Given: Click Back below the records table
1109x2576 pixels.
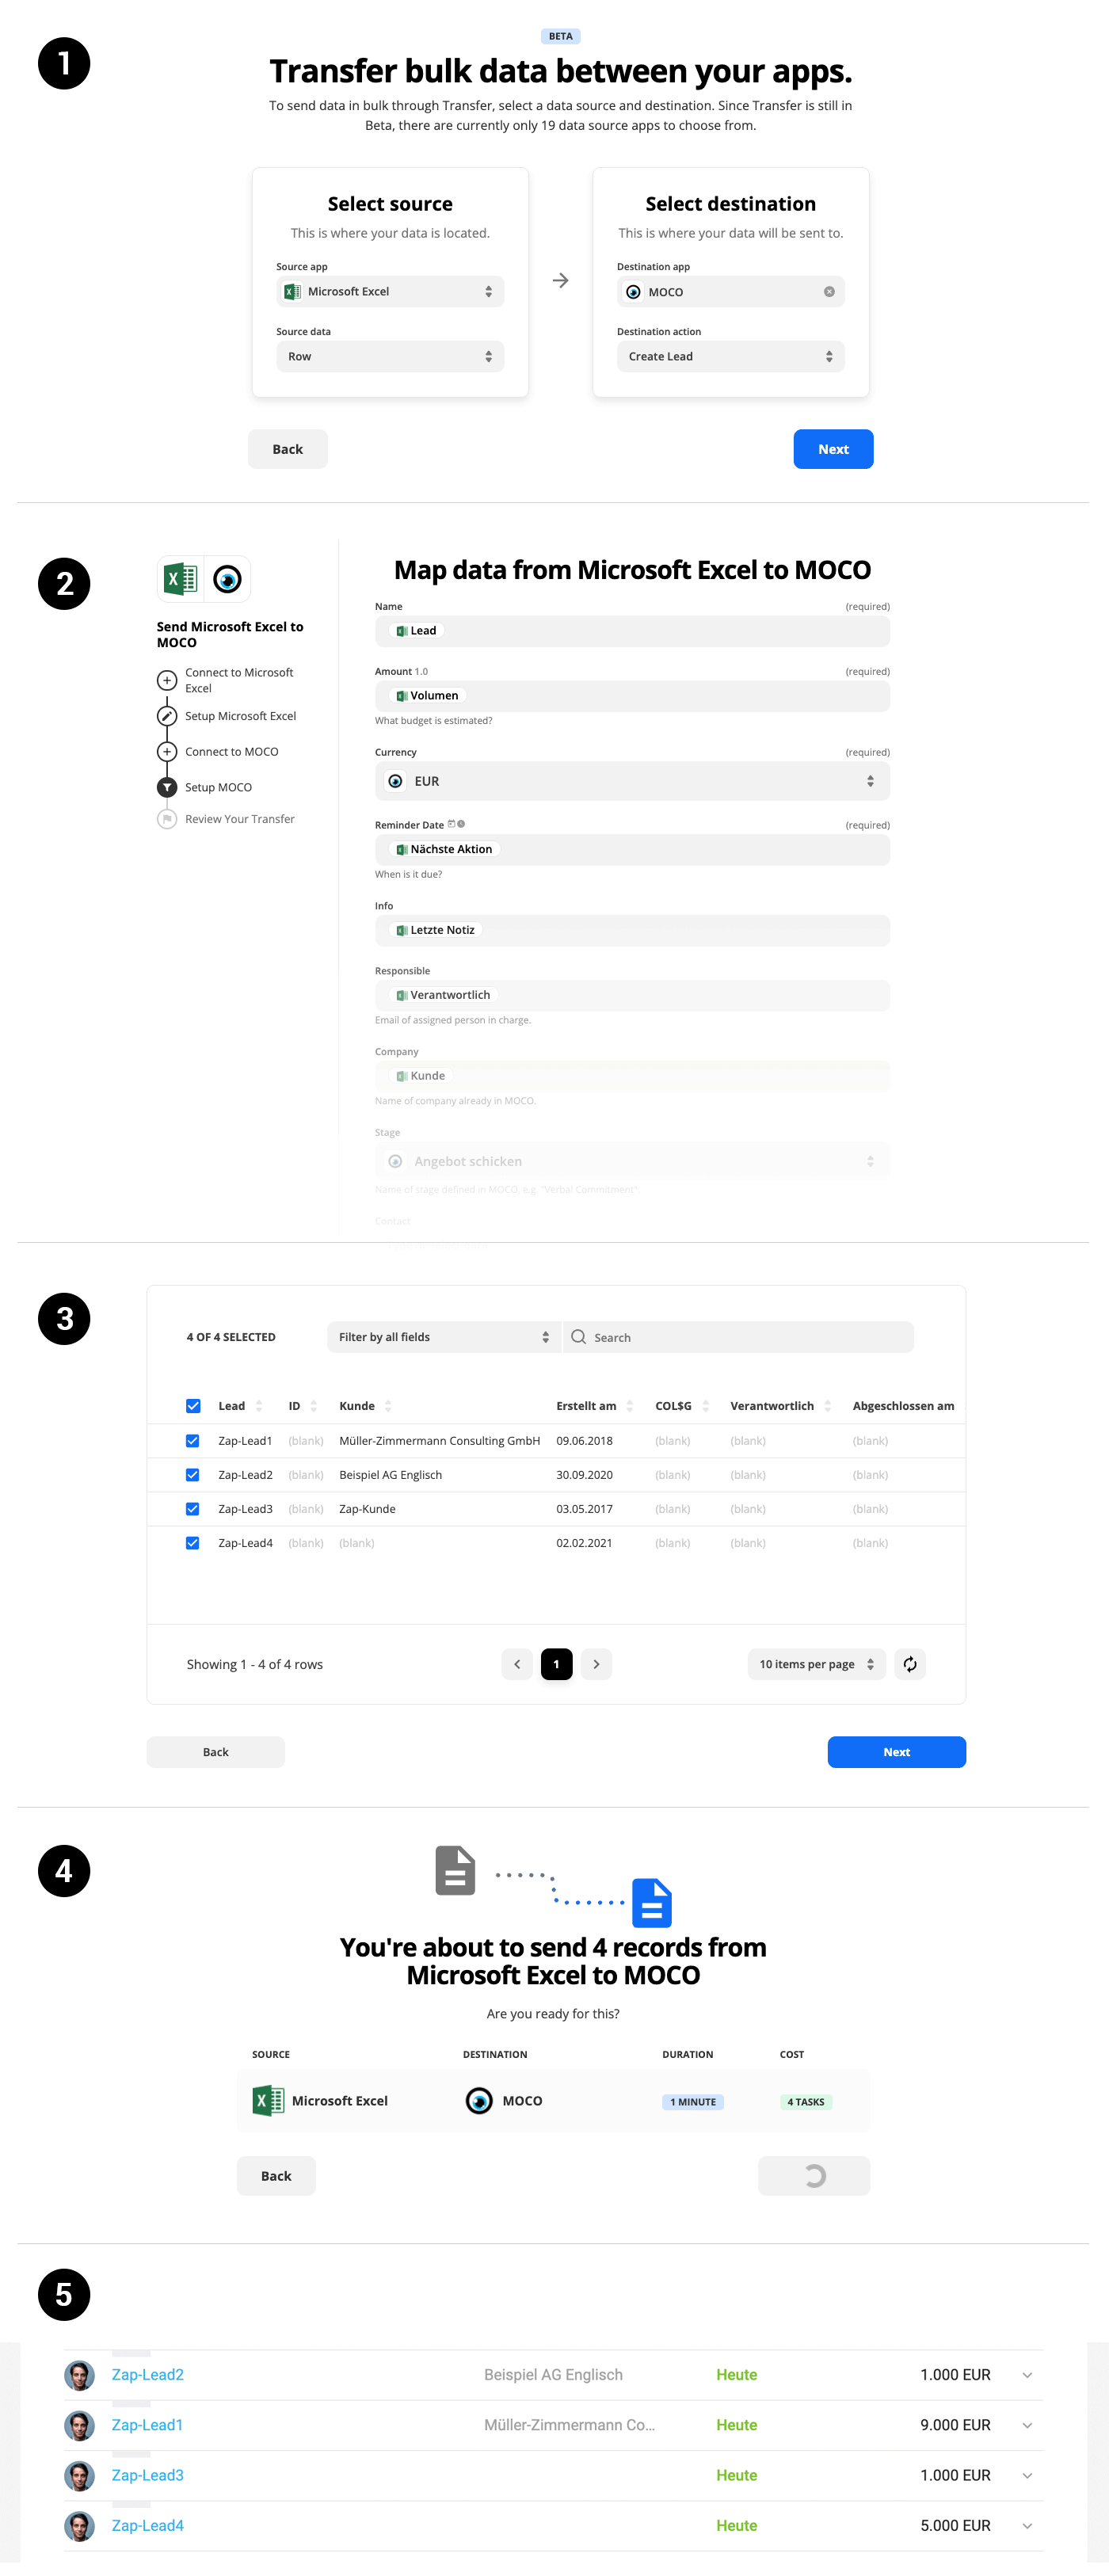Looking at the screenshot, I should pyautogui.click(x=216, y=1752).
